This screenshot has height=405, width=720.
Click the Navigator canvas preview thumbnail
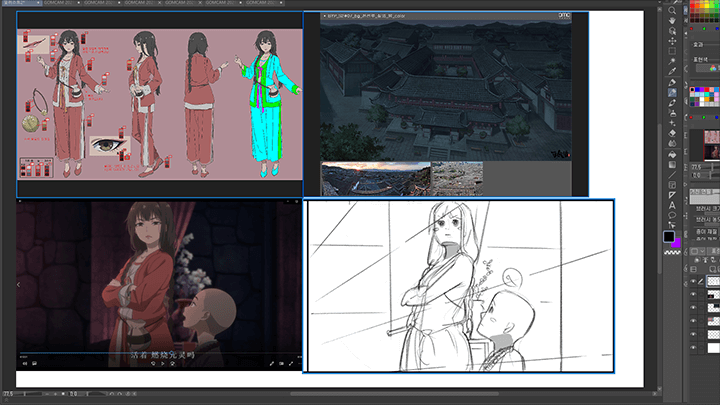[x=712, y=145]
